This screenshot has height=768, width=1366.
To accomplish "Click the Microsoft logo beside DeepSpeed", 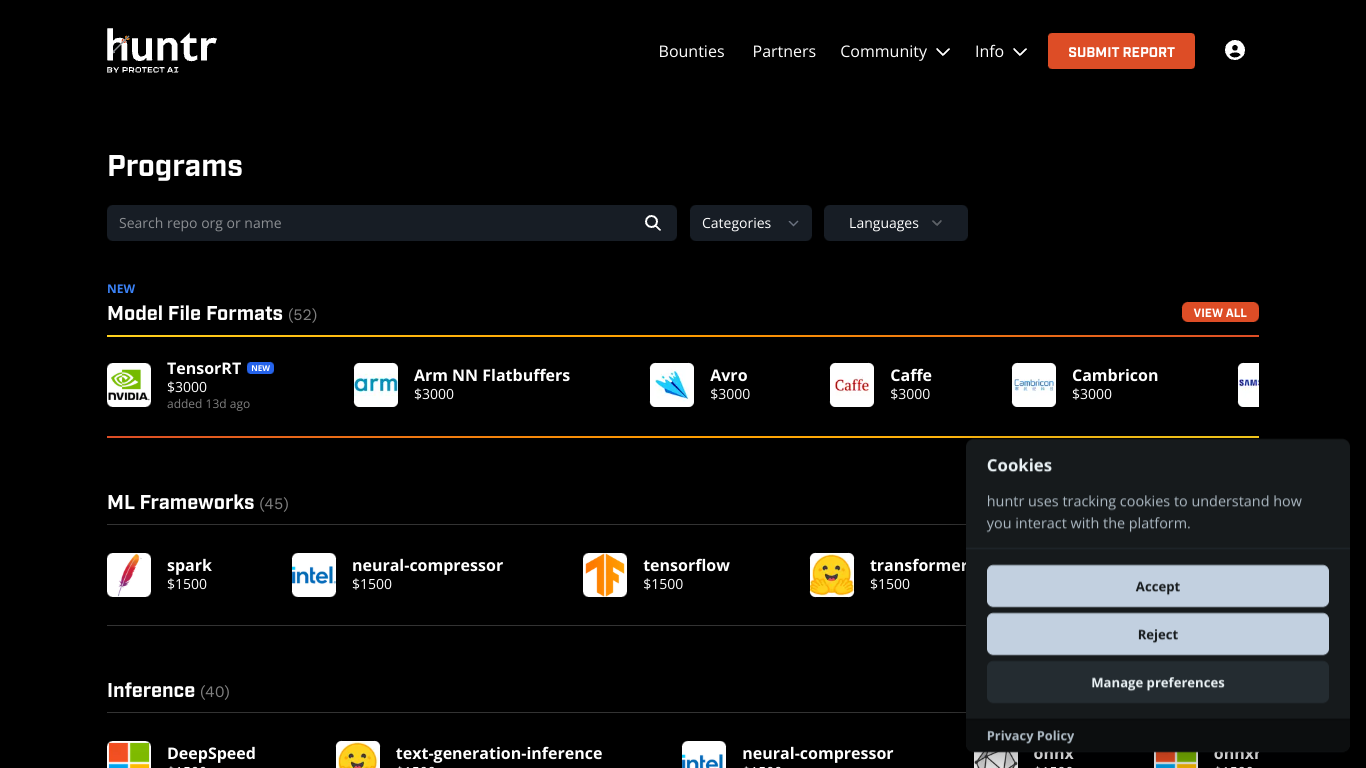I will [x=129, y=755].
